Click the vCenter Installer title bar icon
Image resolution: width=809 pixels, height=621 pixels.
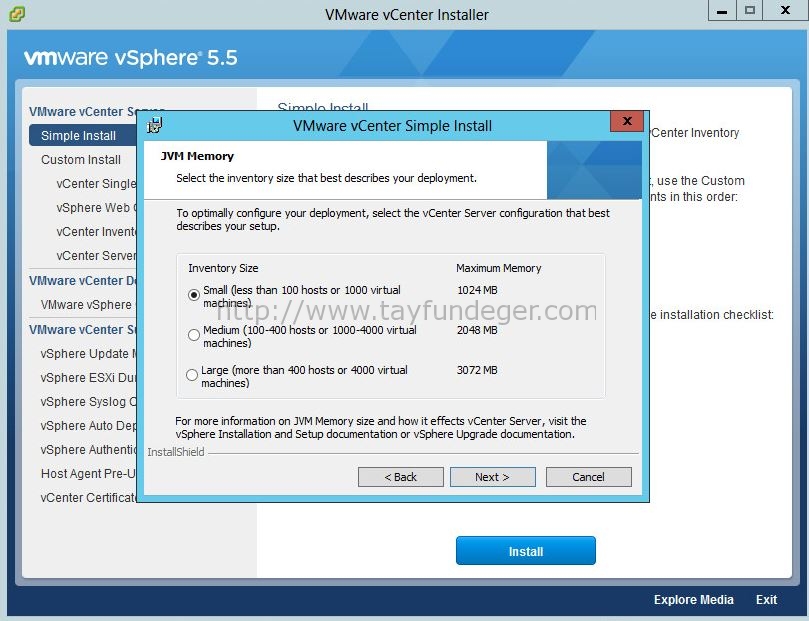(x=17, y=14)
